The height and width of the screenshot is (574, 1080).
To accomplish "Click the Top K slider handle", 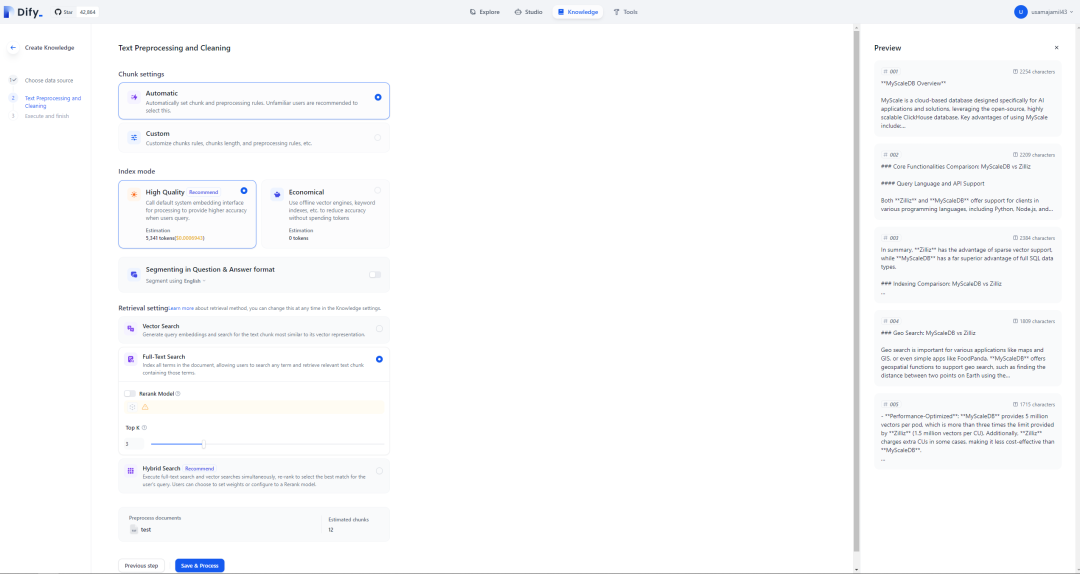I will pos(203,444).
